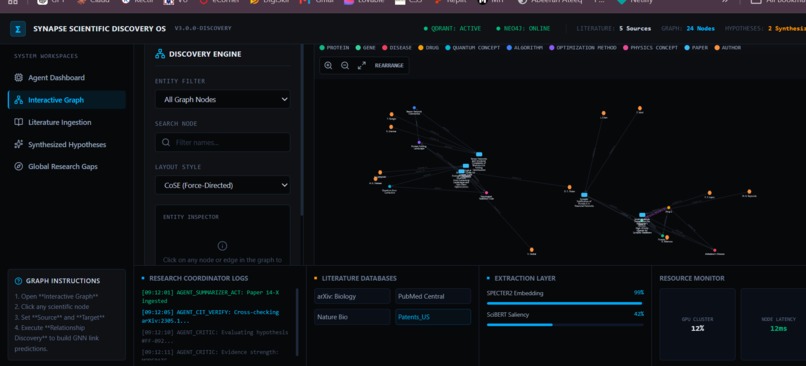Click the Global Research Gaps compass icon
Viewport: 806px width, 366px height.
point(19,167)
